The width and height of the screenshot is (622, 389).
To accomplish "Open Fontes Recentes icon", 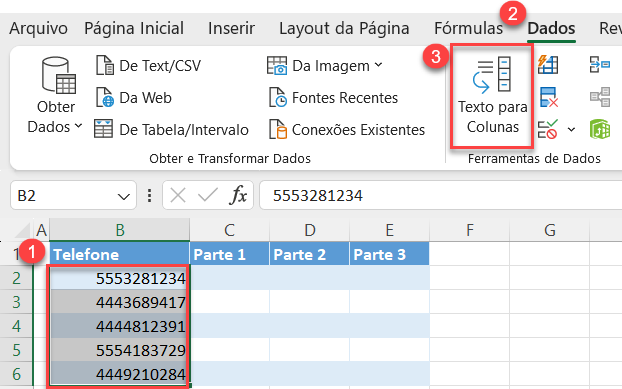I will (278, 98).
